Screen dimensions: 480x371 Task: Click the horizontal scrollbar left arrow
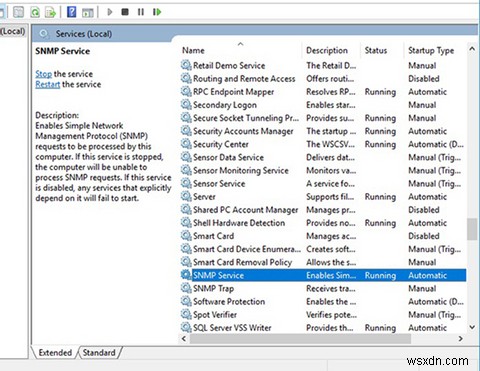pos(184,339)
